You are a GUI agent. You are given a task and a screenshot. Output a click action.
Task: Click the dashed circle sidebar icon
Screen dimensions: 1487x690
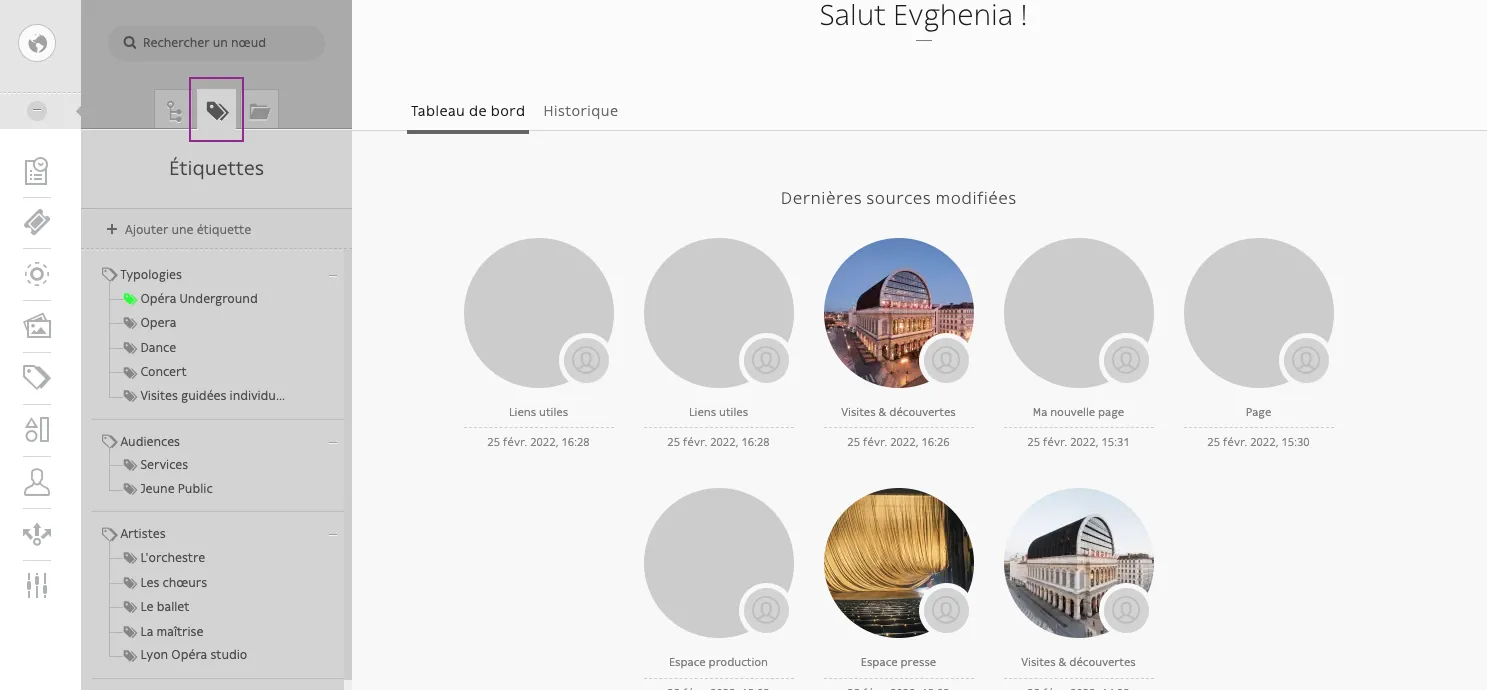pos(37,274)
